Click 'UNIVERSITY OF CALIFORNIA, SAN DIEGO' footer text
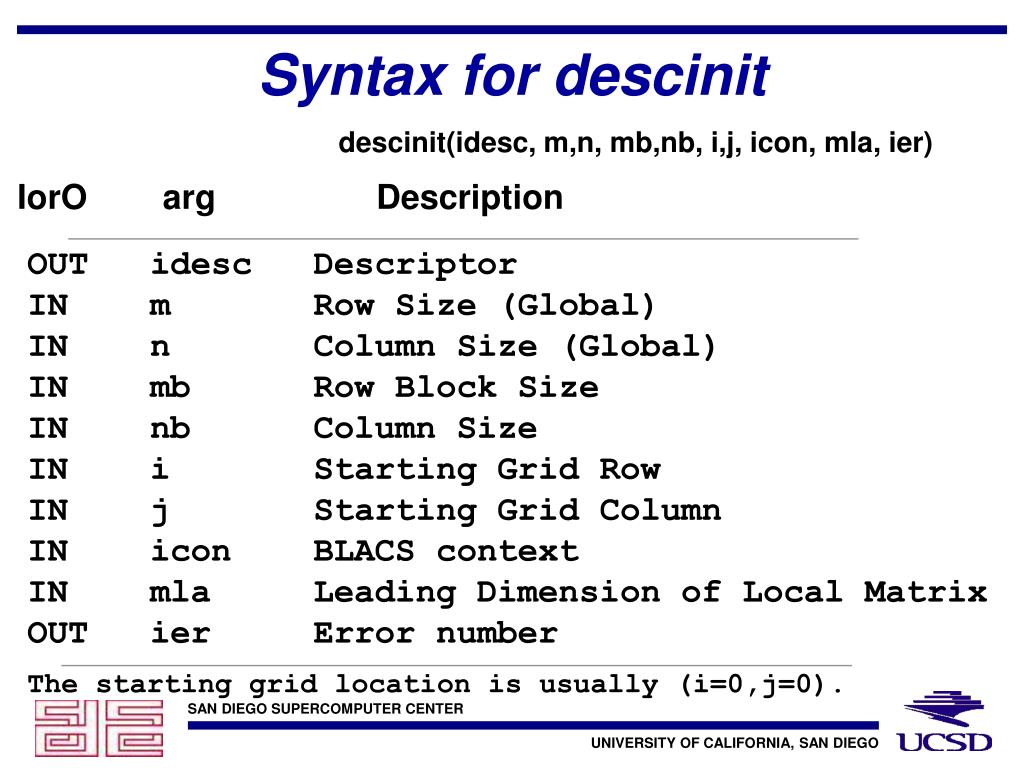Viewport: 1024px width, 768px height. click(735, 743)
